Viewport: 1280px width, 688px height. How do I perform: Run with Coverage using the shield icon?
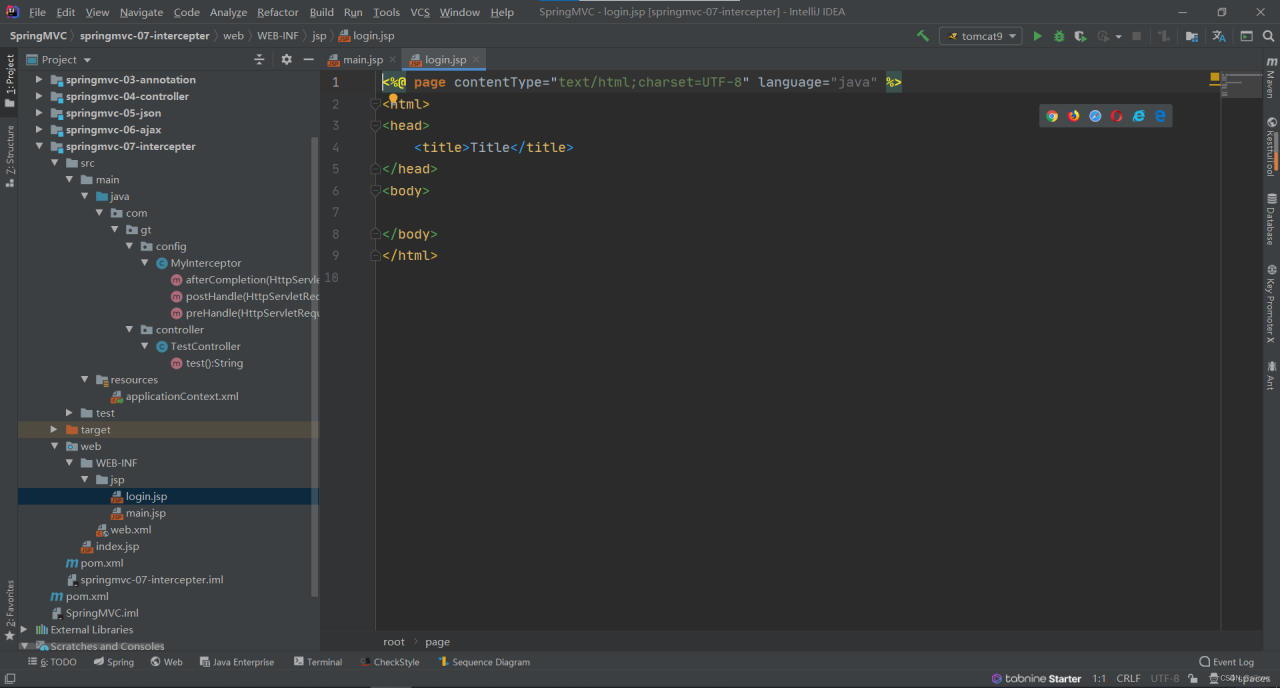[1080, 36]
